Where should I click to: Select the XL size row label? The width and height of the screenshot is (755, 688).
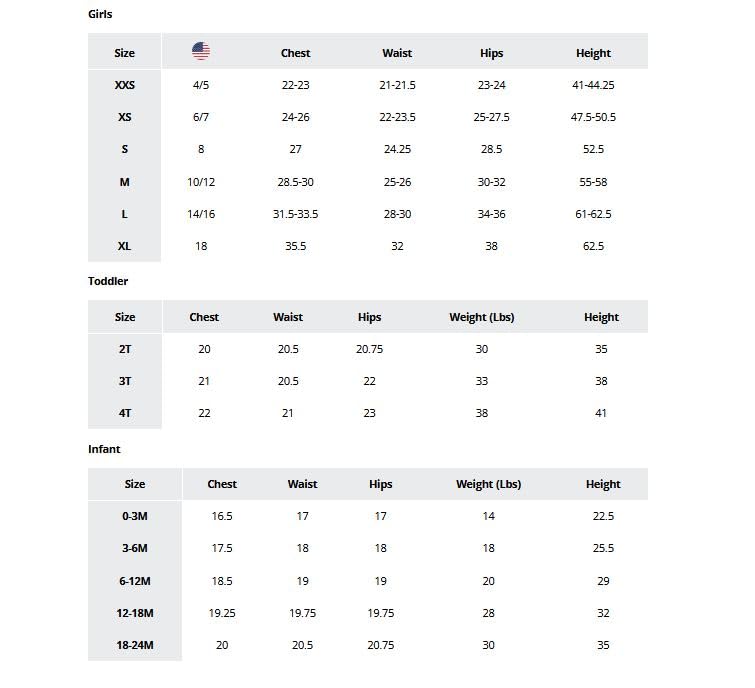pyautogui.click(x=125, y=246)
